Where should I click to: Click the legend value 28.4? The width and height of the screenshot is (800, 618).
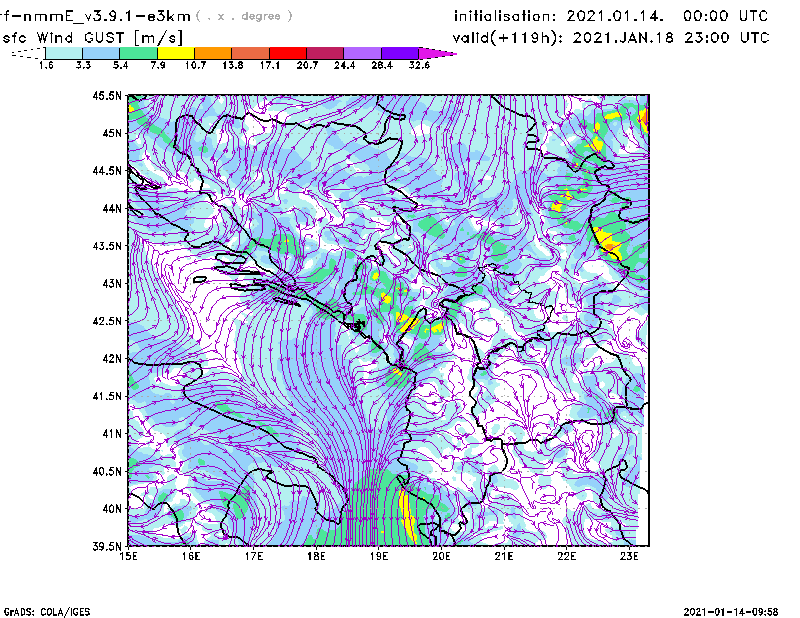[382, 65]
